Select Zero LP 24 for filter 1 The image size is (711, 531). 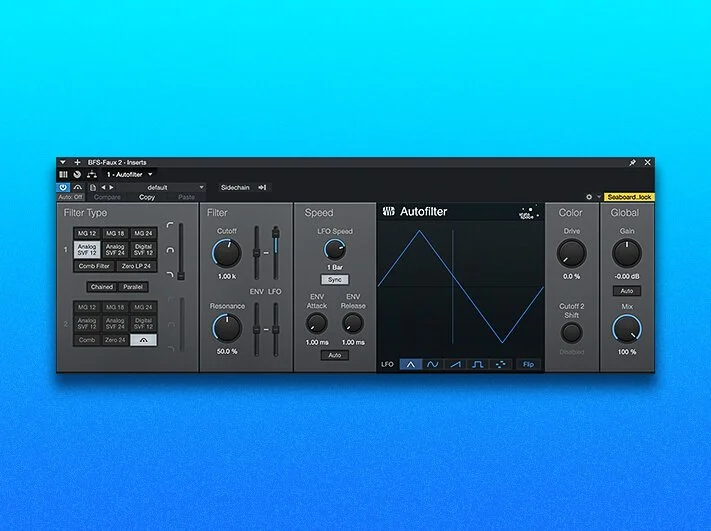[136, 266]
